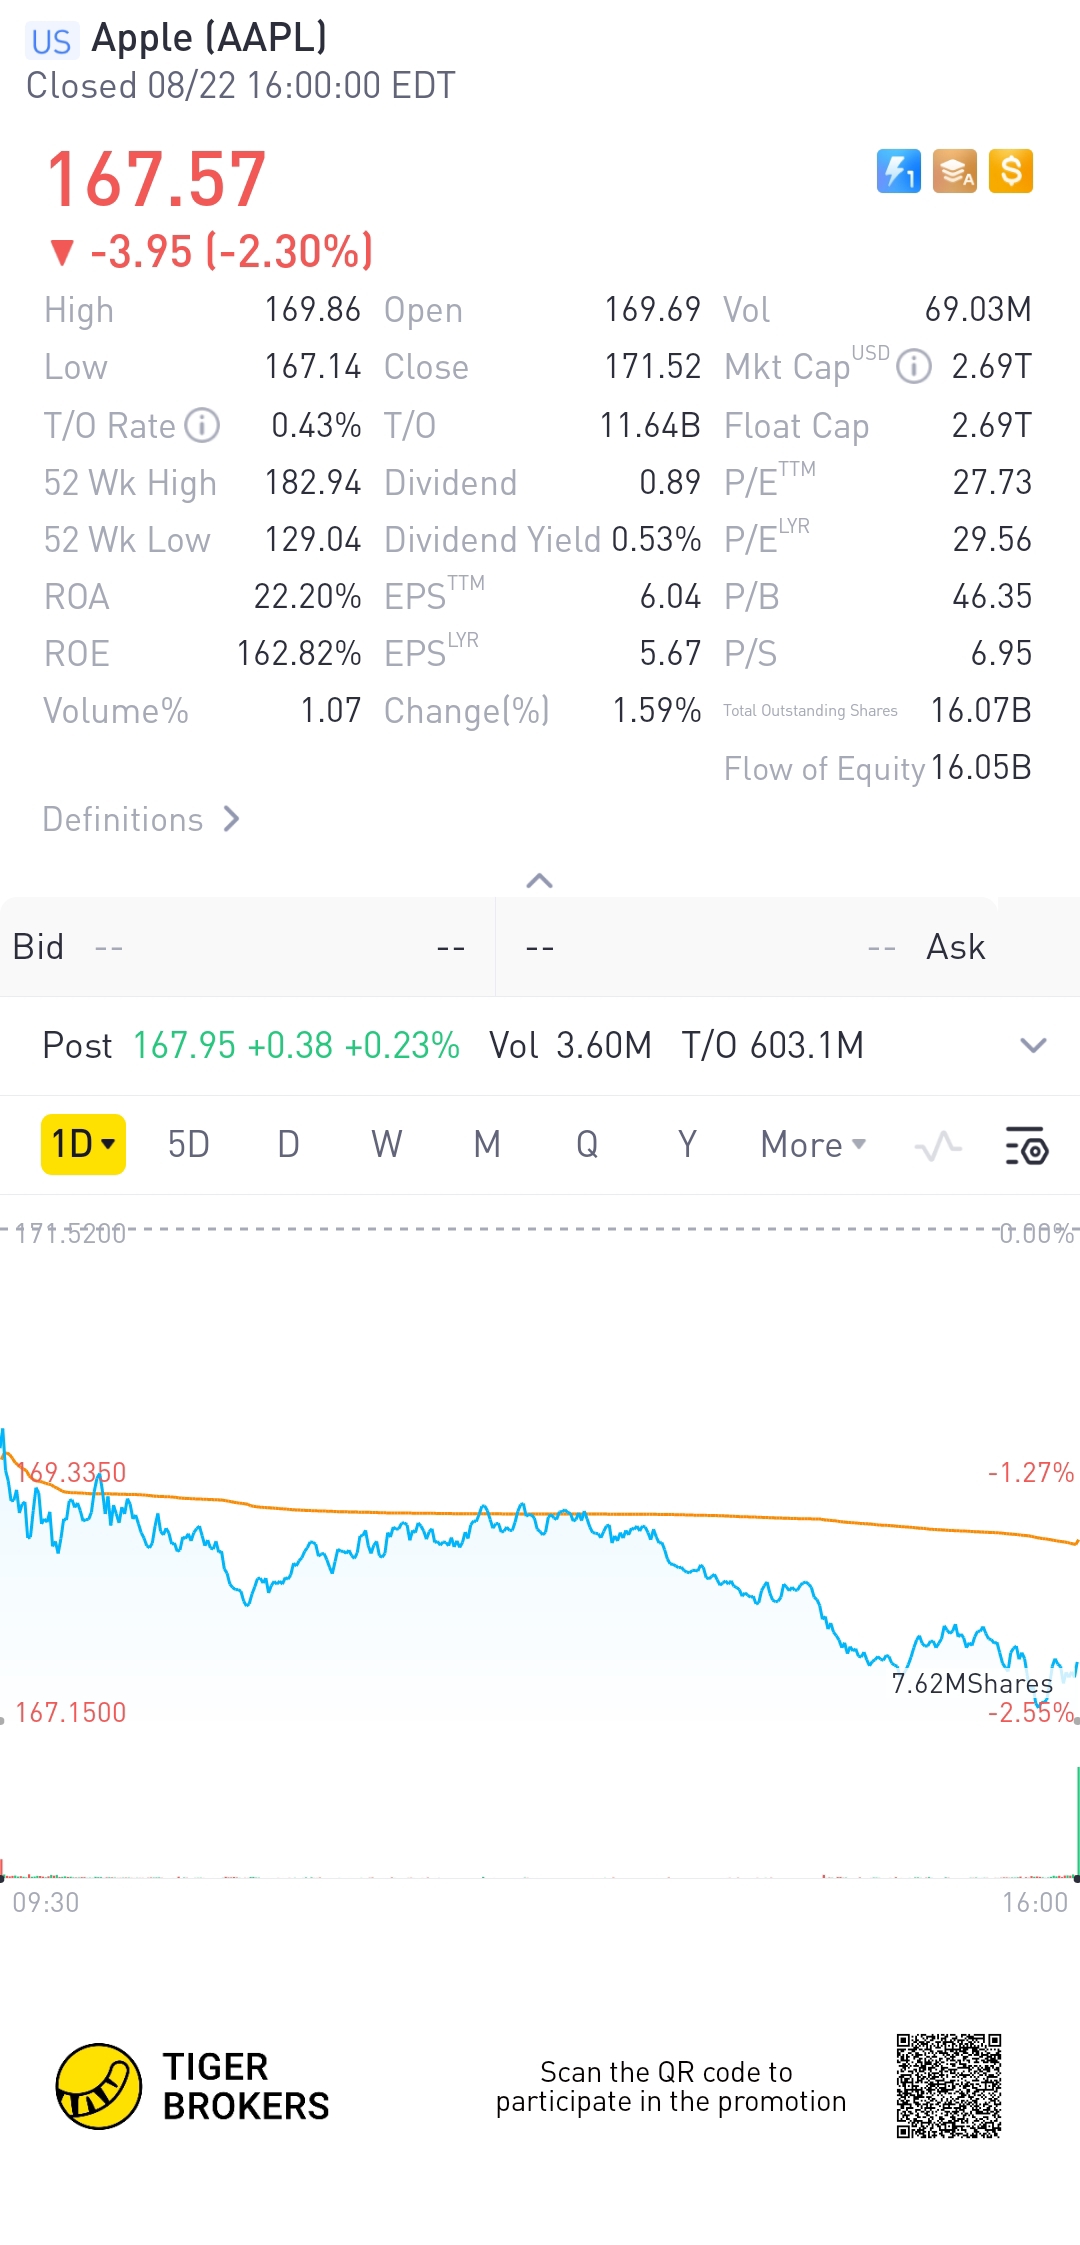This screenshot has height=2245, width=1080.
Task: Open chart settings icon with eye
Action: 1025,1146
